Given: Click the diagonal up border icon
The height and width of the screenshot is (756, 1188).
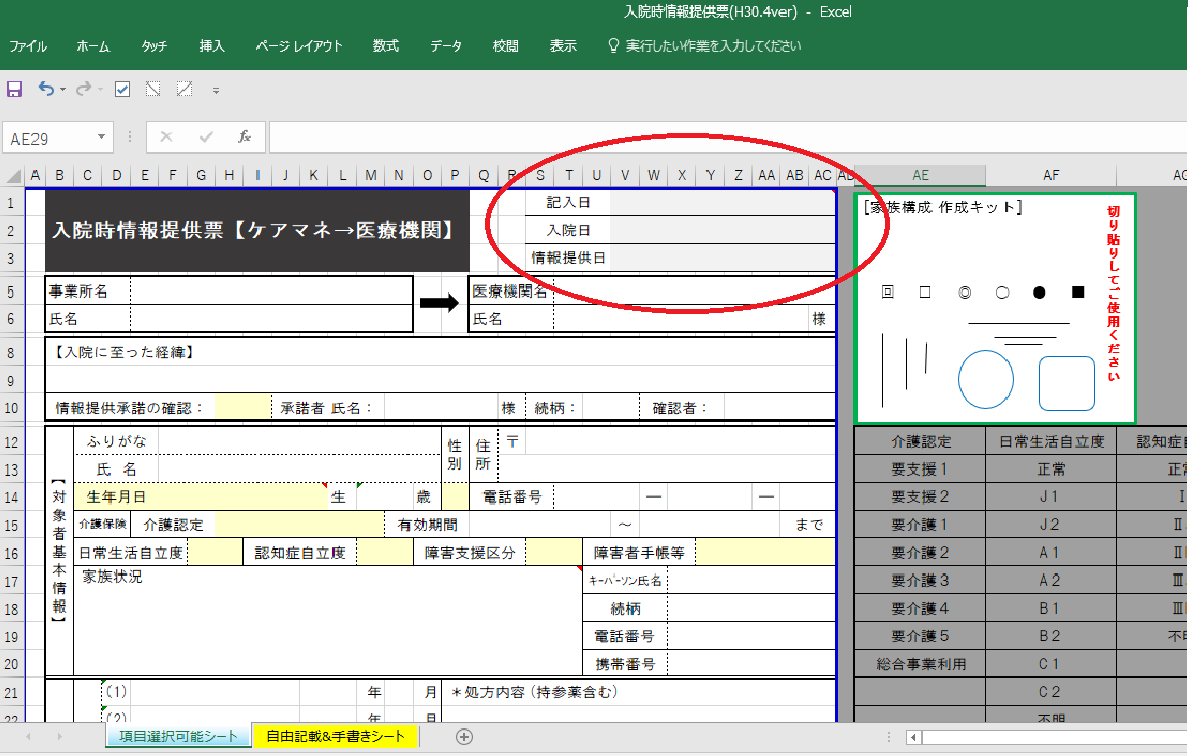Looking at the screenshot, I should 184,90.
